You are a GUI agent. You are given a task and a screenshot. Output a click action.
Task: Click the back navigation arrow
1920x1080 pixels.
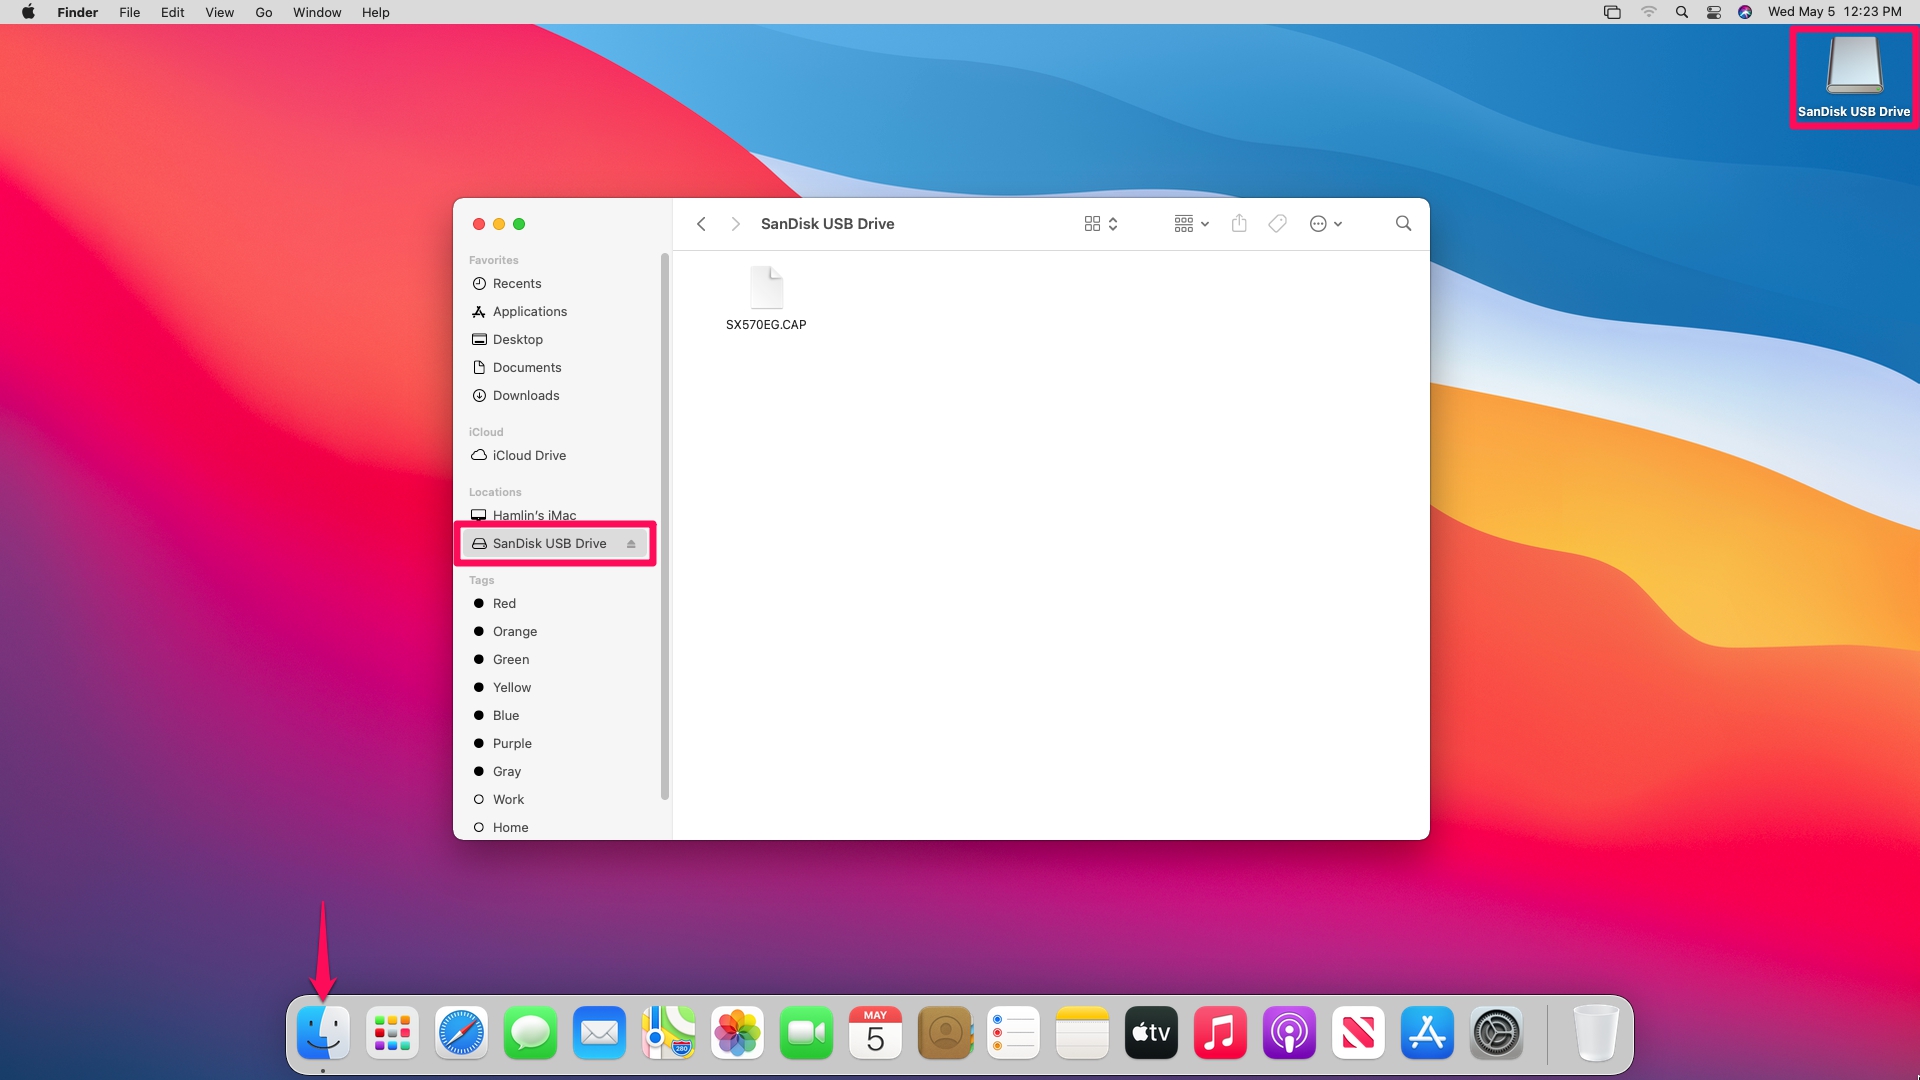(x=701, y=223)
